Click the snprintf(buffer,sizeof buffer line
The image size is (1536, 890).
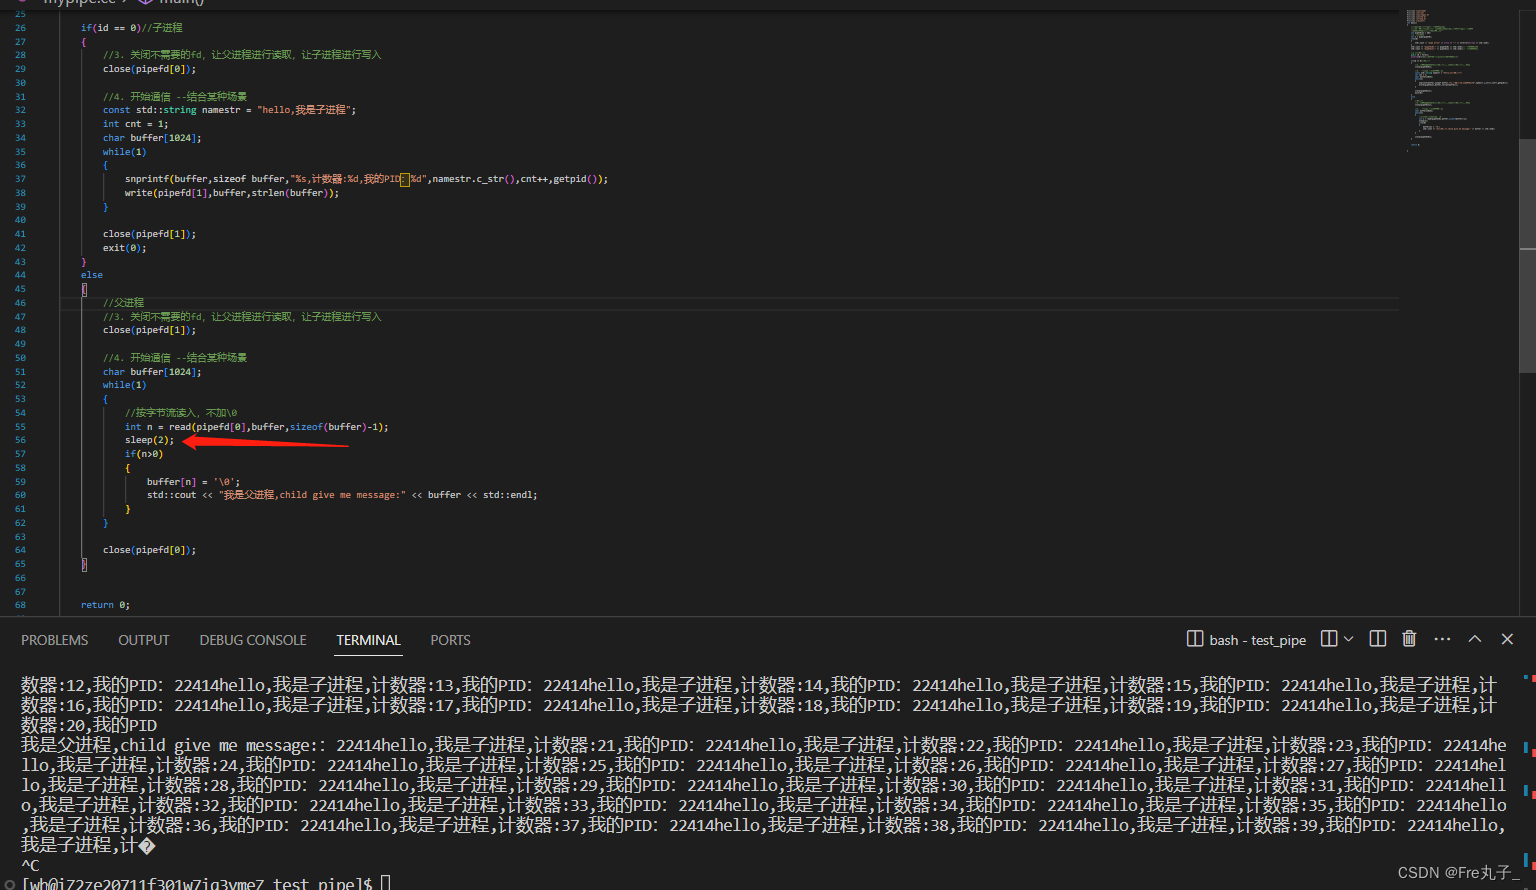tap(366, 179)
